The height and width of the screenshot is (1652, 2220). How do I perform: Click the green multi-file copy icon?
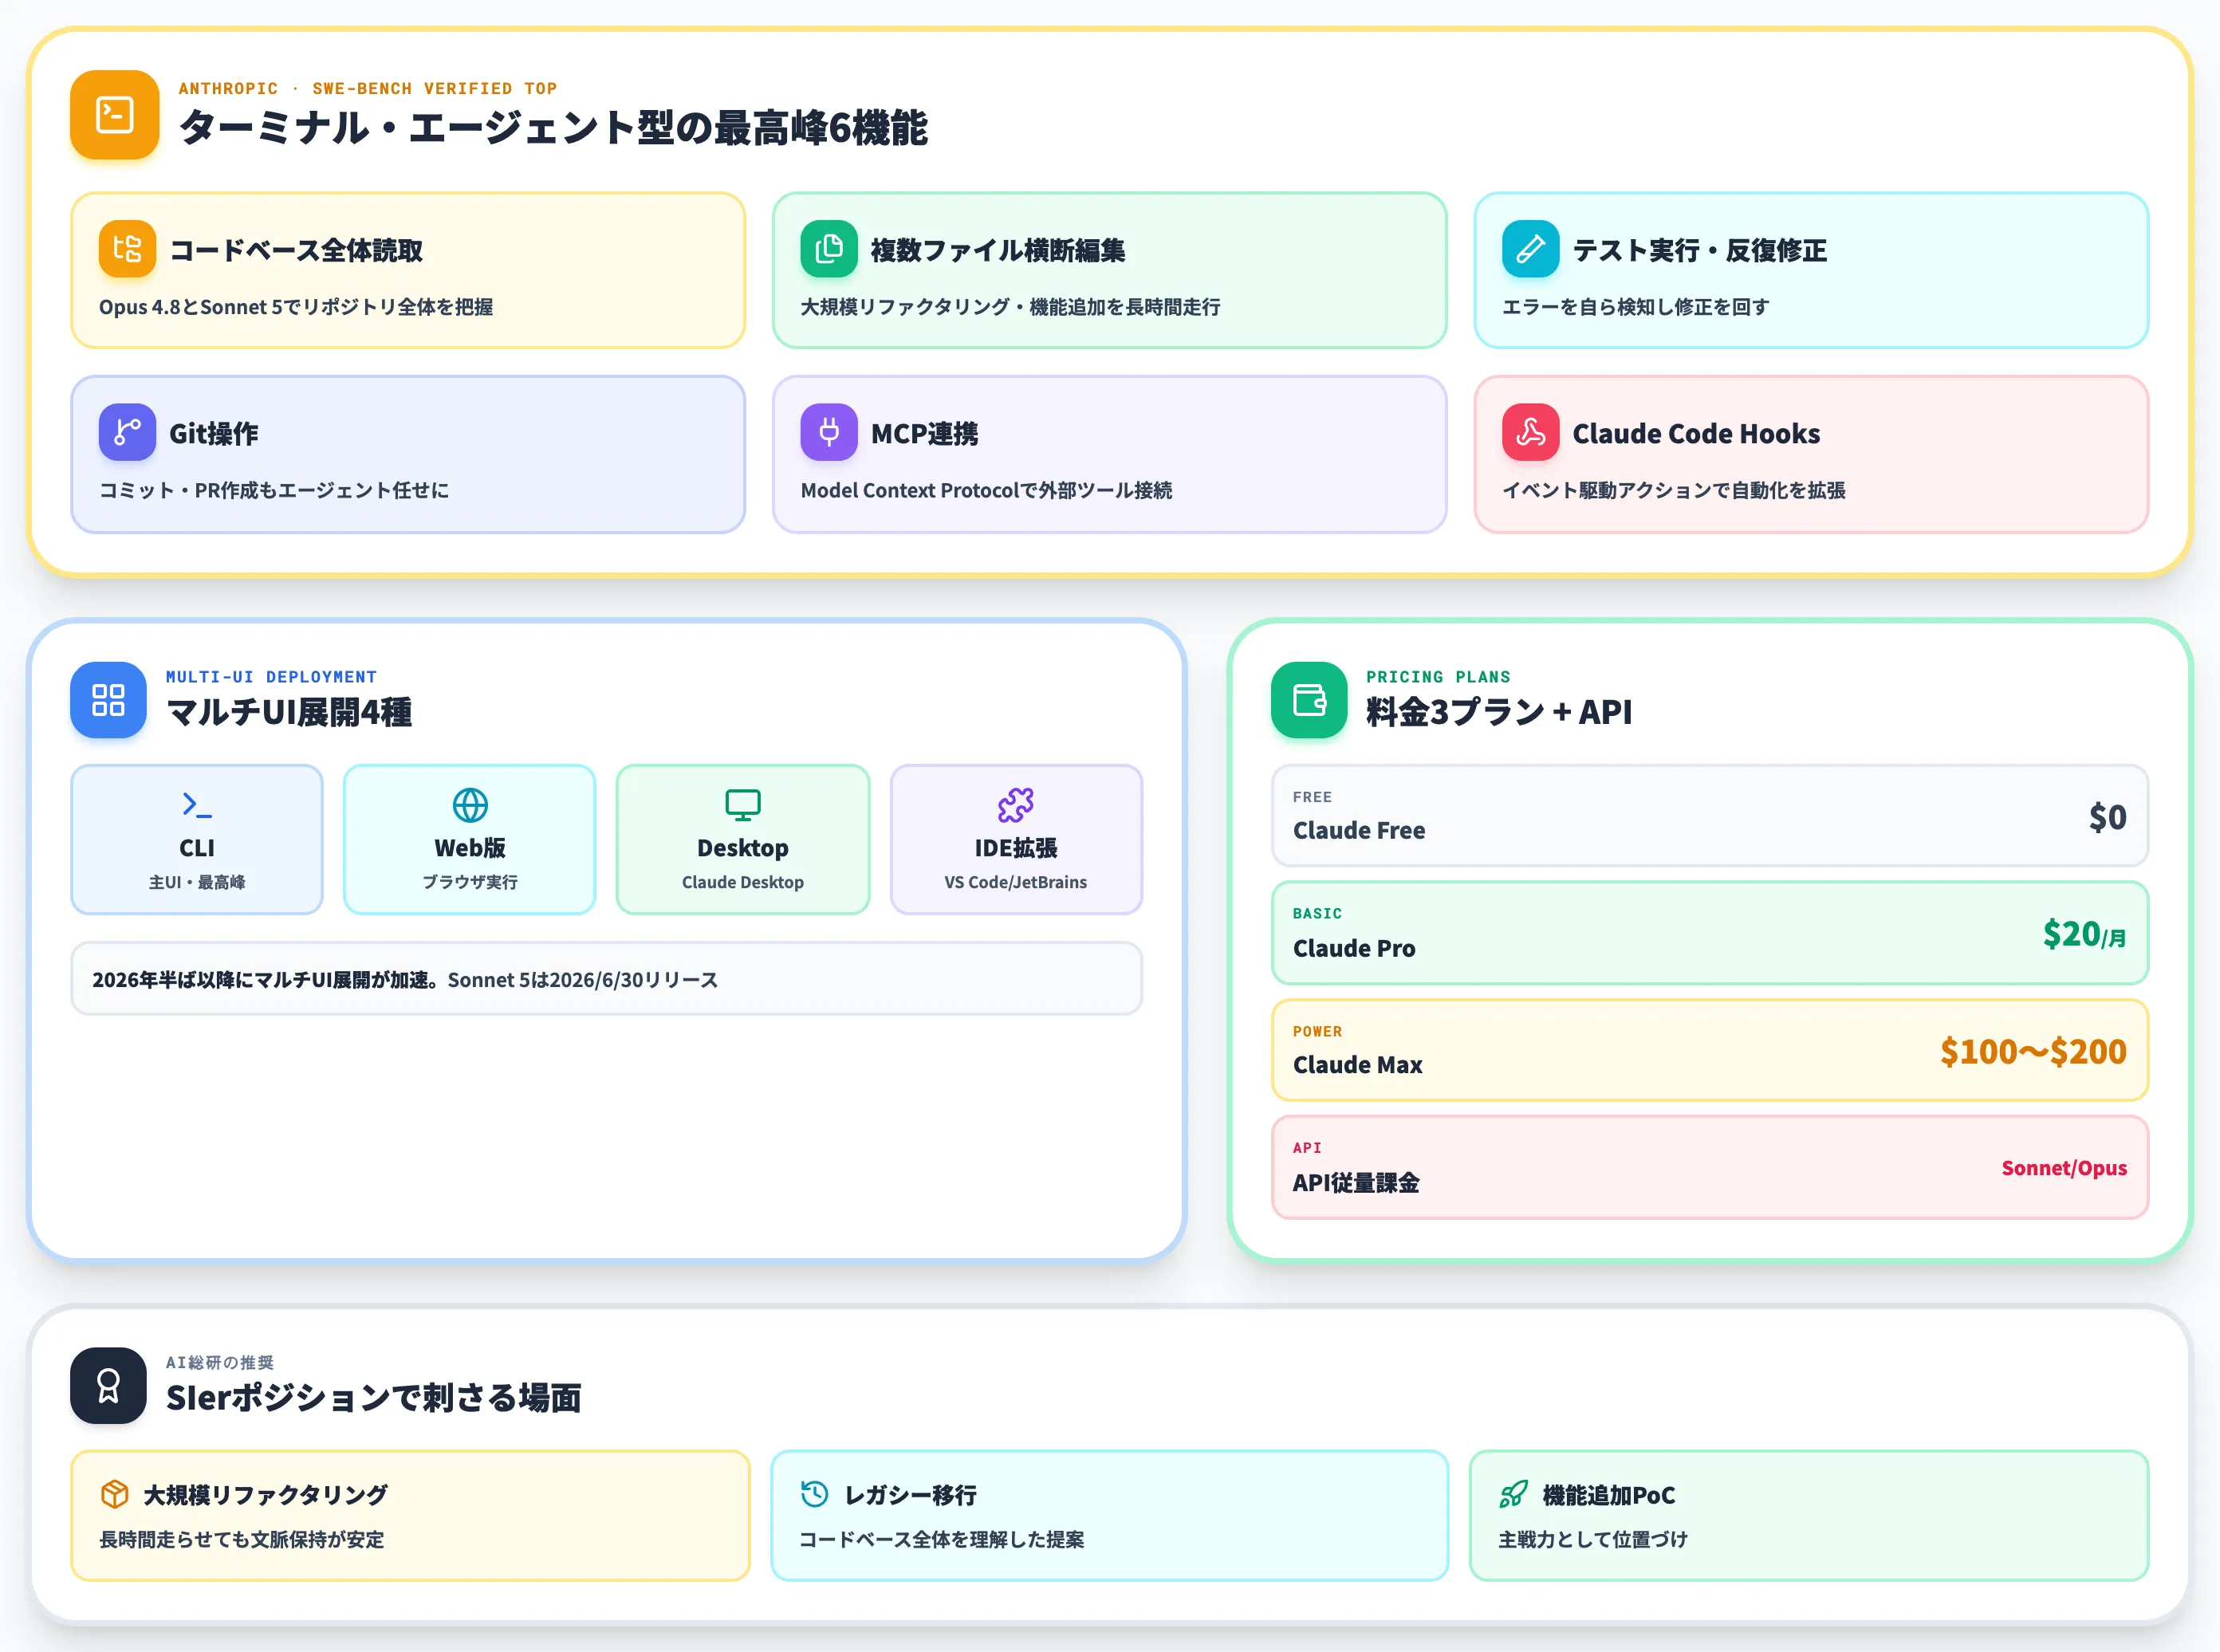coord(829,249)
